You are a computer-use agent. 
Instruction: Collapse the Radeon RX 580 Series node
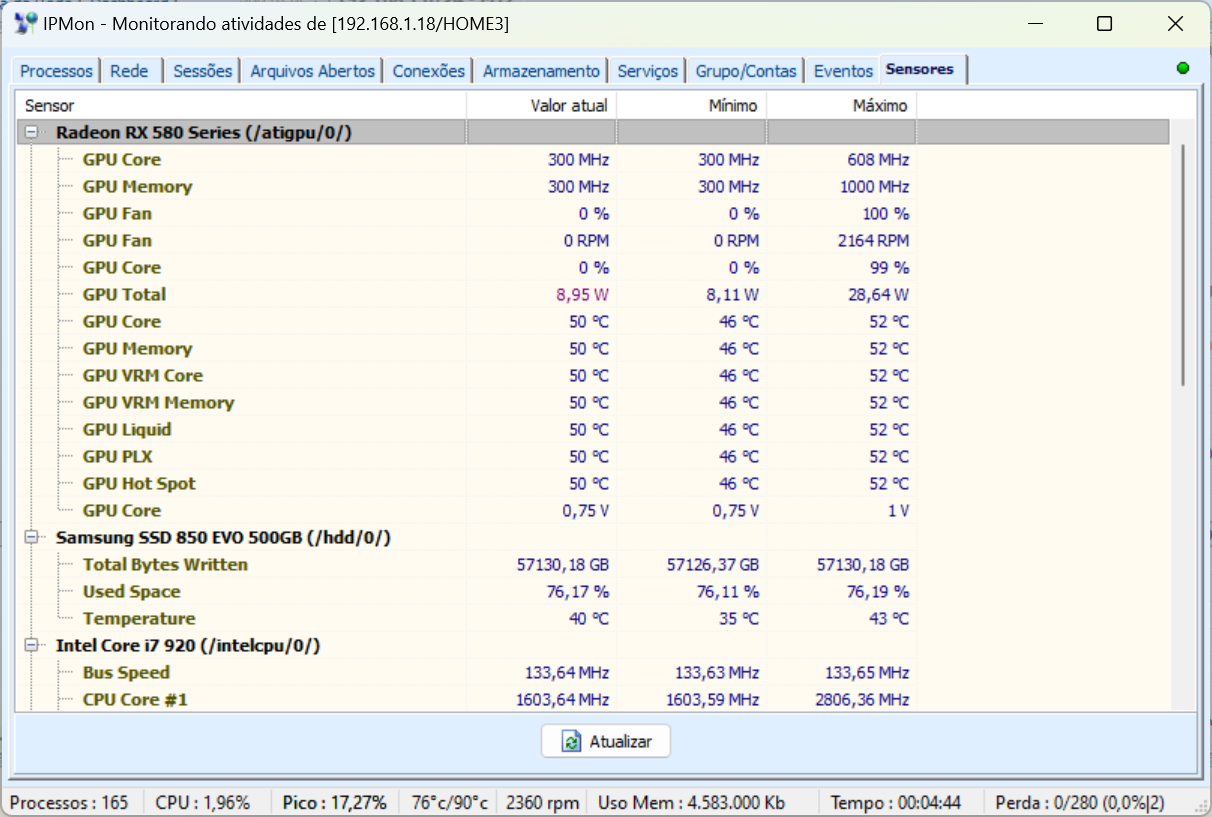pos(31,132)
